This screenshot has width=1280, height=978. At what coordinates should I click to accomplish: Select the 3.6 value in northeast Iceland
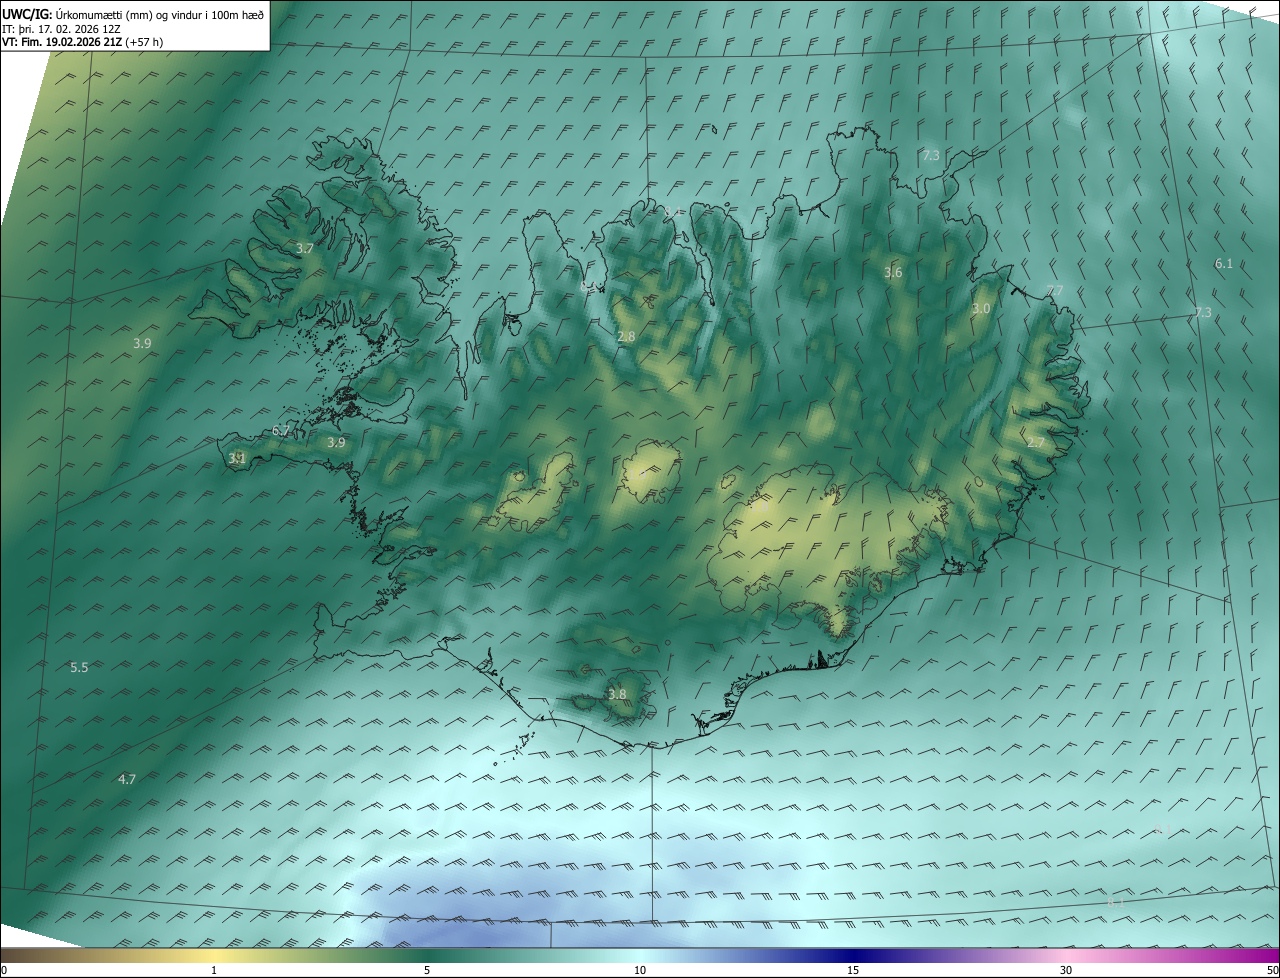[893, 272]
